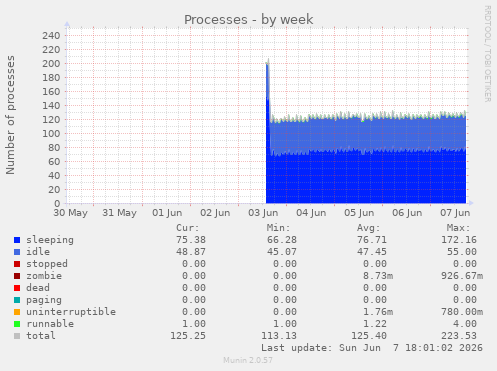Click the runnable average value 1.22
Viewport: 497px width, 371px height.
[375, 324]
